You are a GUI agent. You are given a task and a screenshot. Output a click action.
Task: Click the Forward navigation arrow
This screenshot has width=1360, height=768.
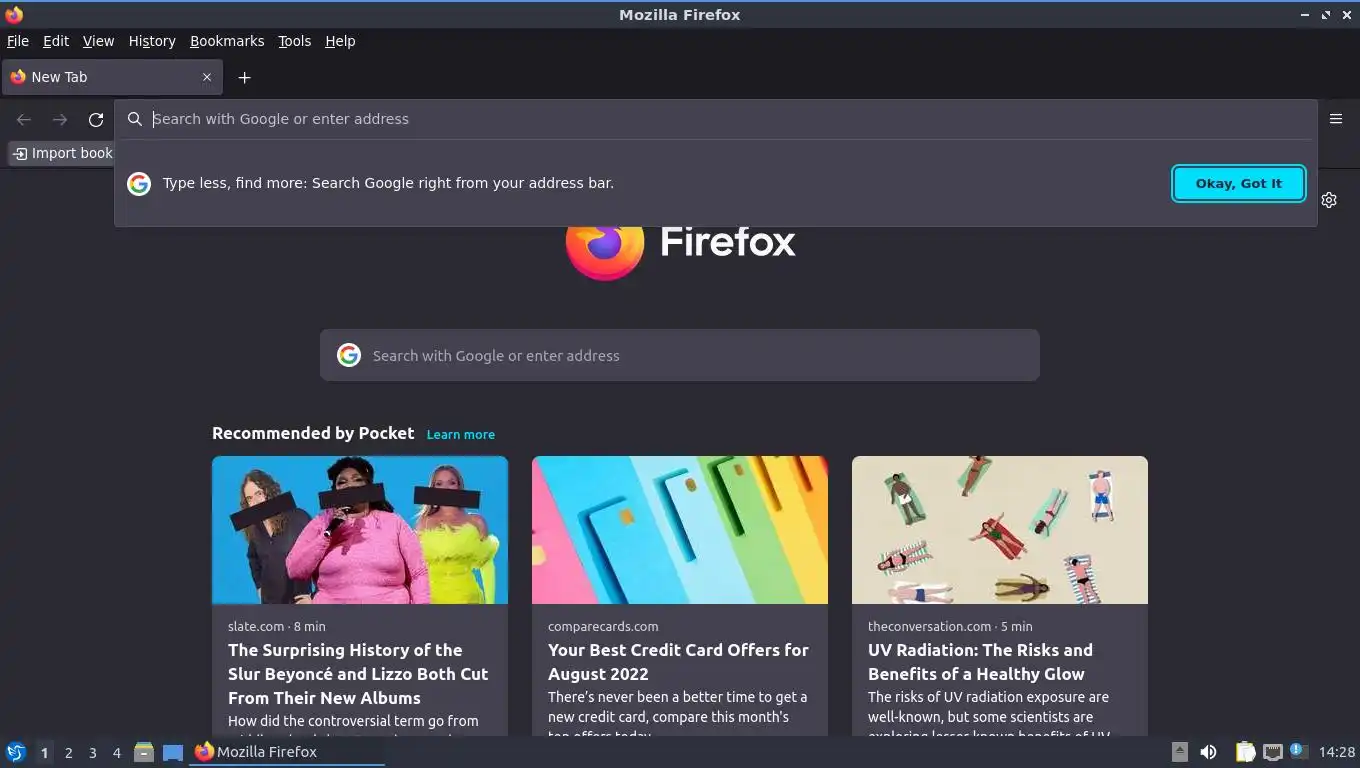[60, 120]
